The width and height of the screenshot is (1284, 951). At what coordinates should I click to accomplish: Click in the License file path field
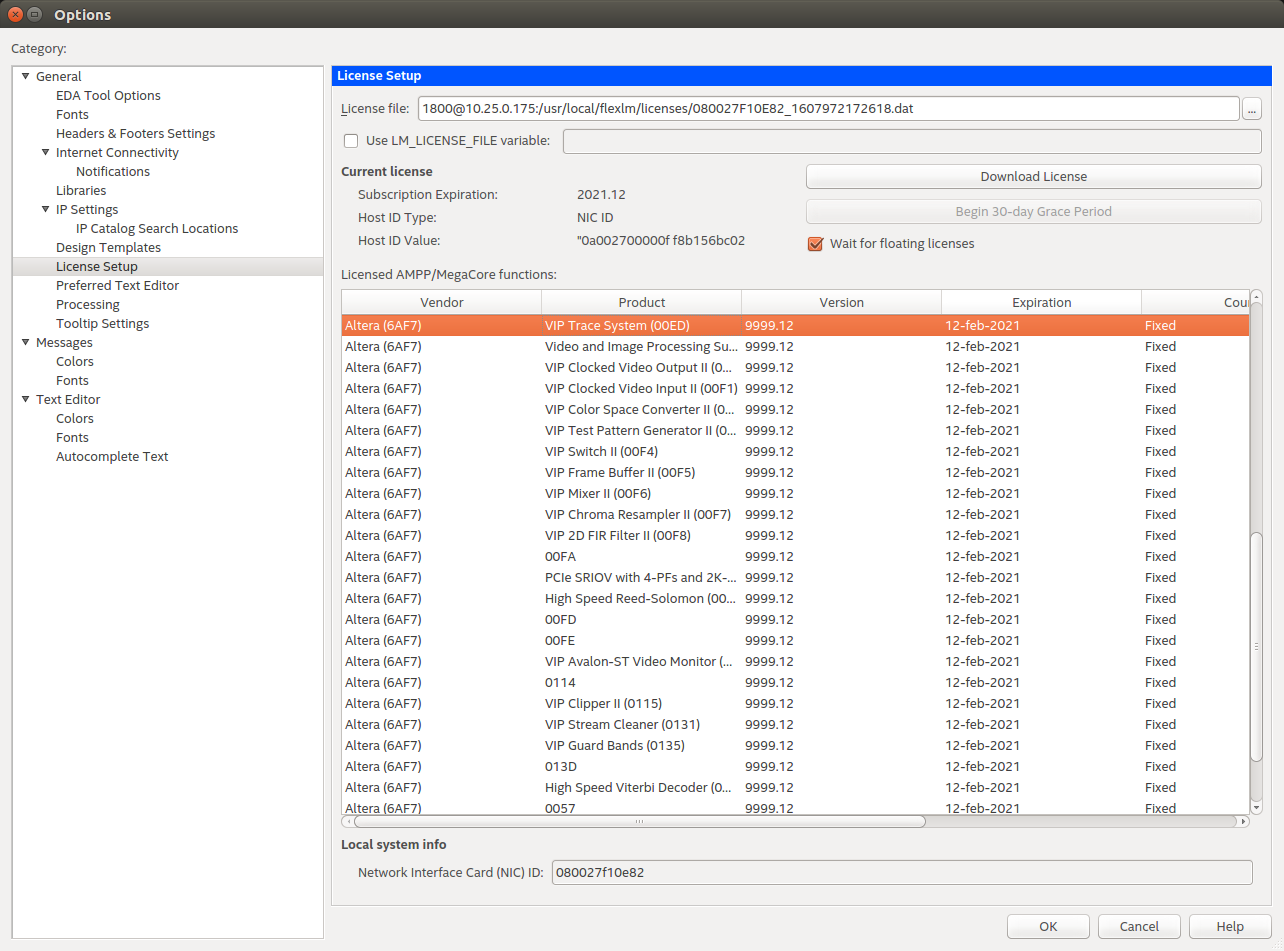pyautogui.click(x=828, y=109)
